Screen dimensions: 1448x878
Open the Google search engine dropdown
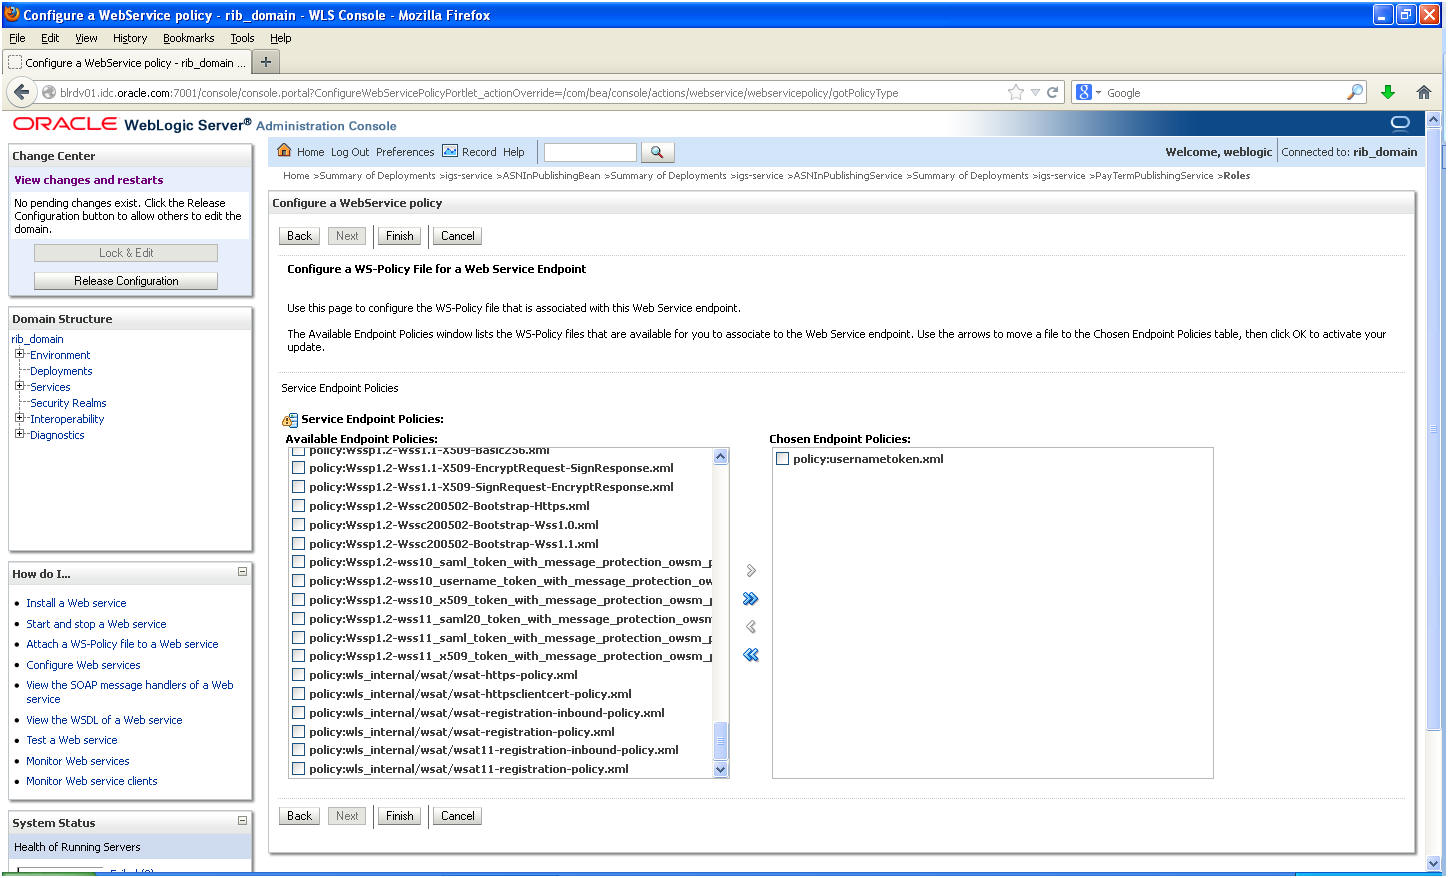tap(1098, 92)
